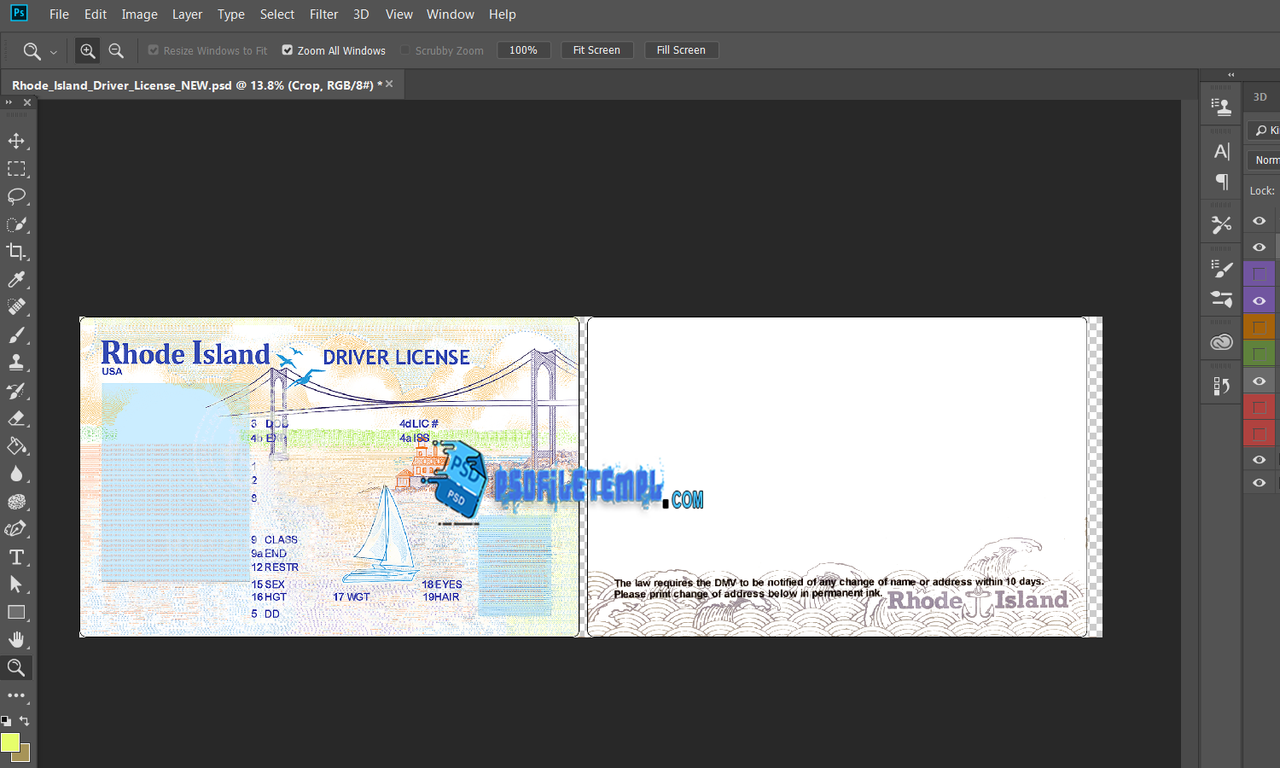Close the Rhode Island document tab
The width and height of the screenshot is (1280, 768).
389,84
